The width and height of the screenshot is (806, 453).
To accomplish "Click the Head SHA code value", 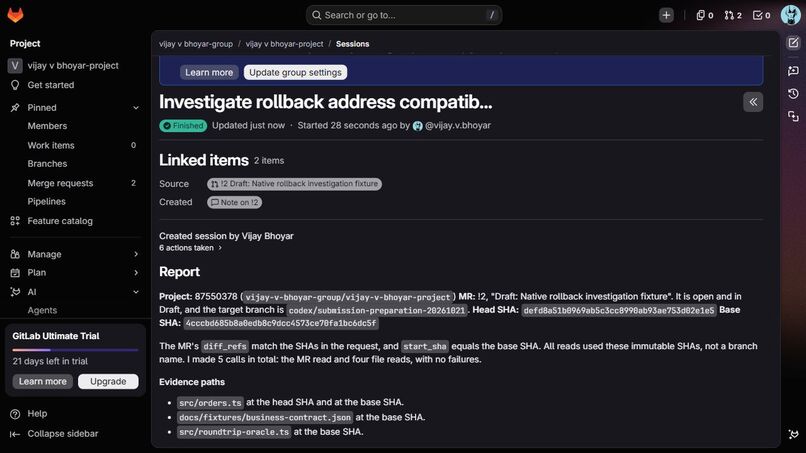I will click(x=618, y=310).
